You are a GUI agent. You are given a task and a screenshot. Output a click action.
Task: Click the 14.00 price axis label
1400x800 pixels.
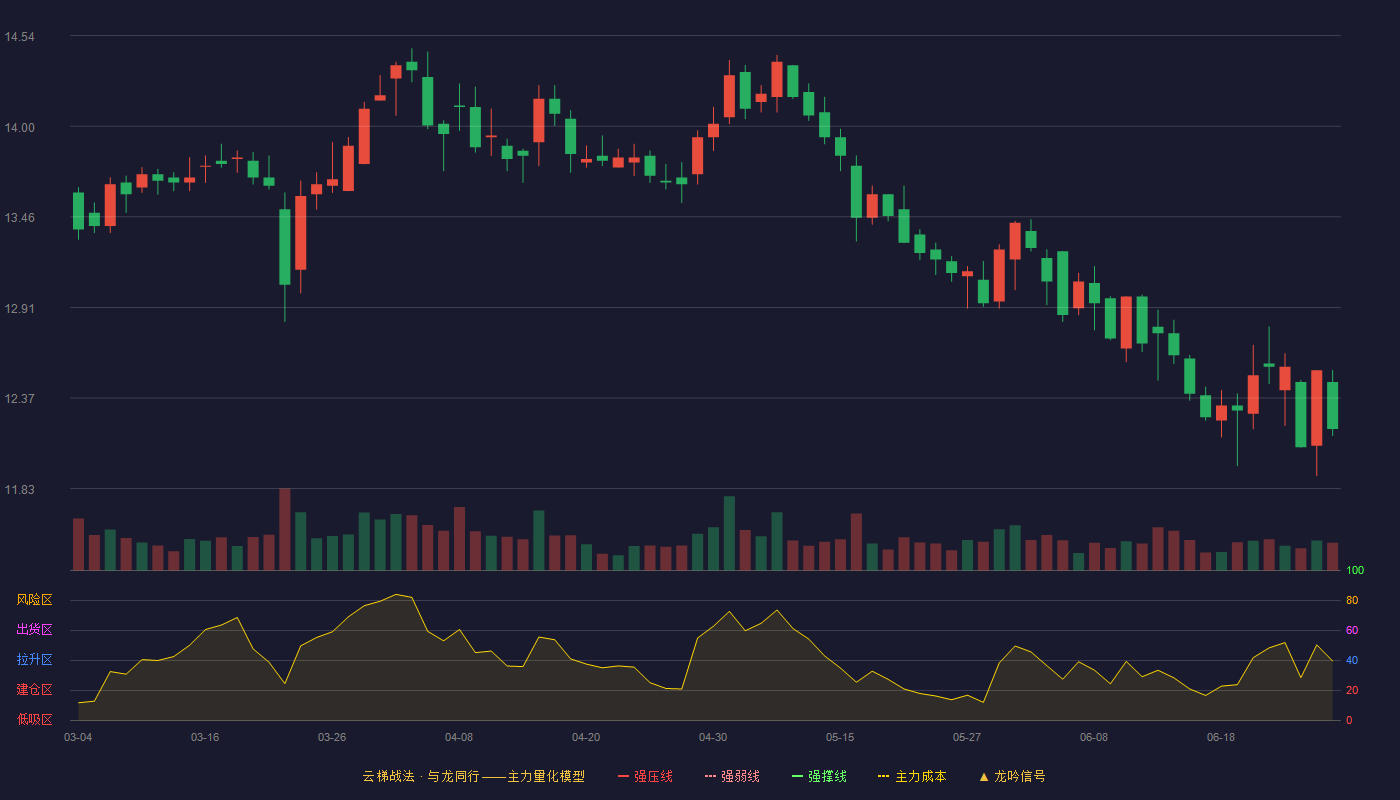point(19,127)
